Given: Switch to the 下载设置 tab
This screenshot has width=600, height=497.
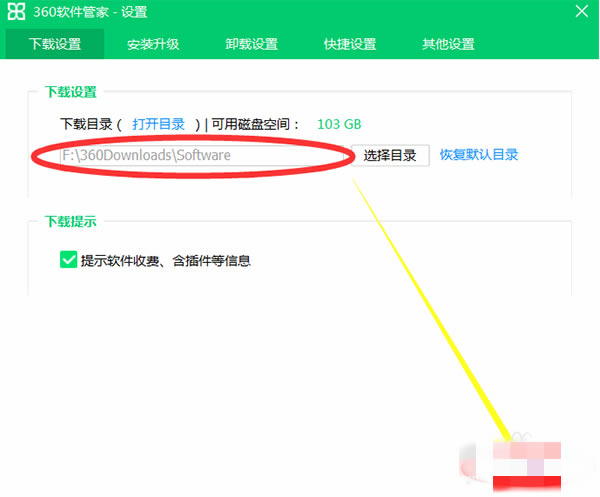Looking at the screenshot, I should tap(55, 44).
